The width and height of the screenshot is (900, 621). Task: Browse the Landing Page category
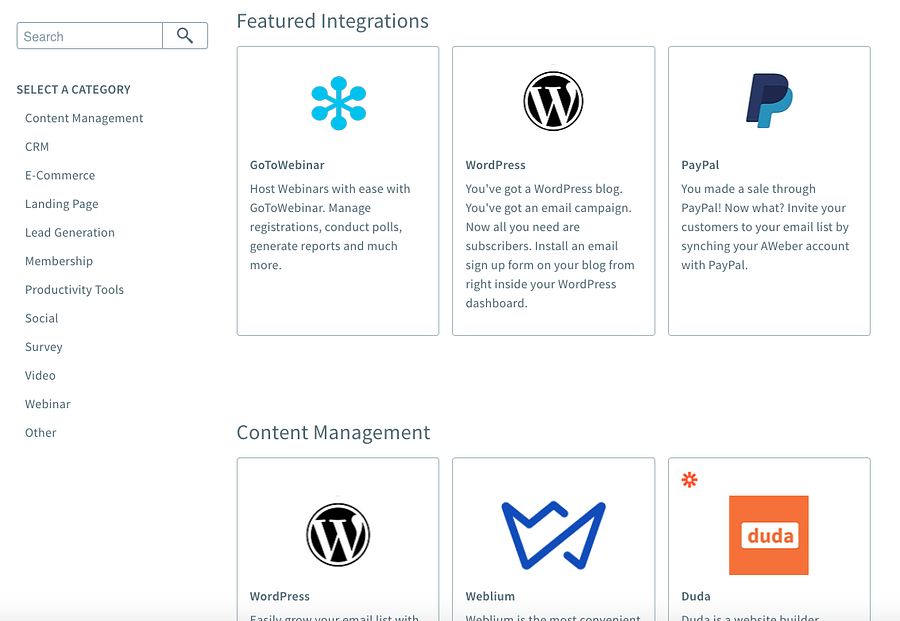pos(61,203)
